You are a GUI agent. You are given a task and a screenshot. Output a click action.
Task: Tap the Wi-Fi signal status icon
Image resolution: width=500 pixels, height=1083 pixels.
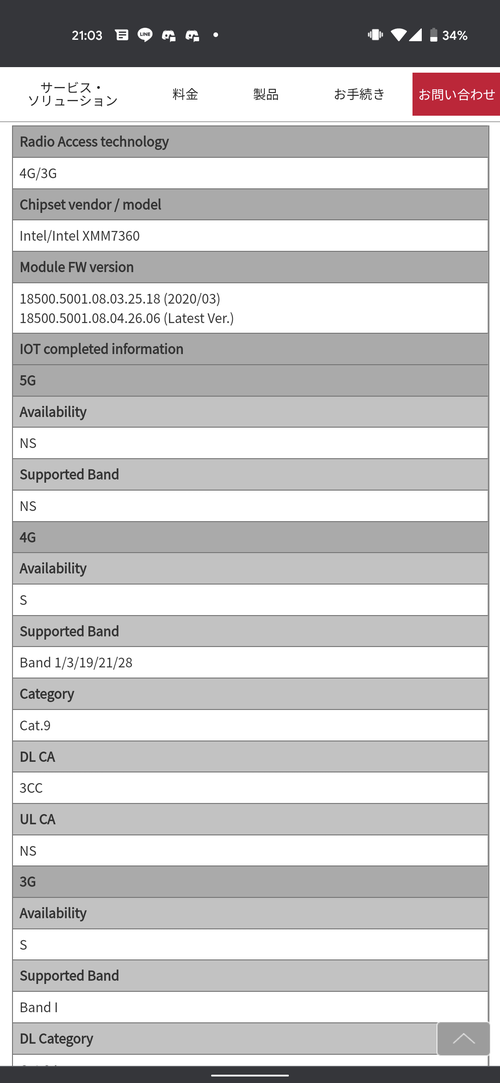click(x=398, y=35)
